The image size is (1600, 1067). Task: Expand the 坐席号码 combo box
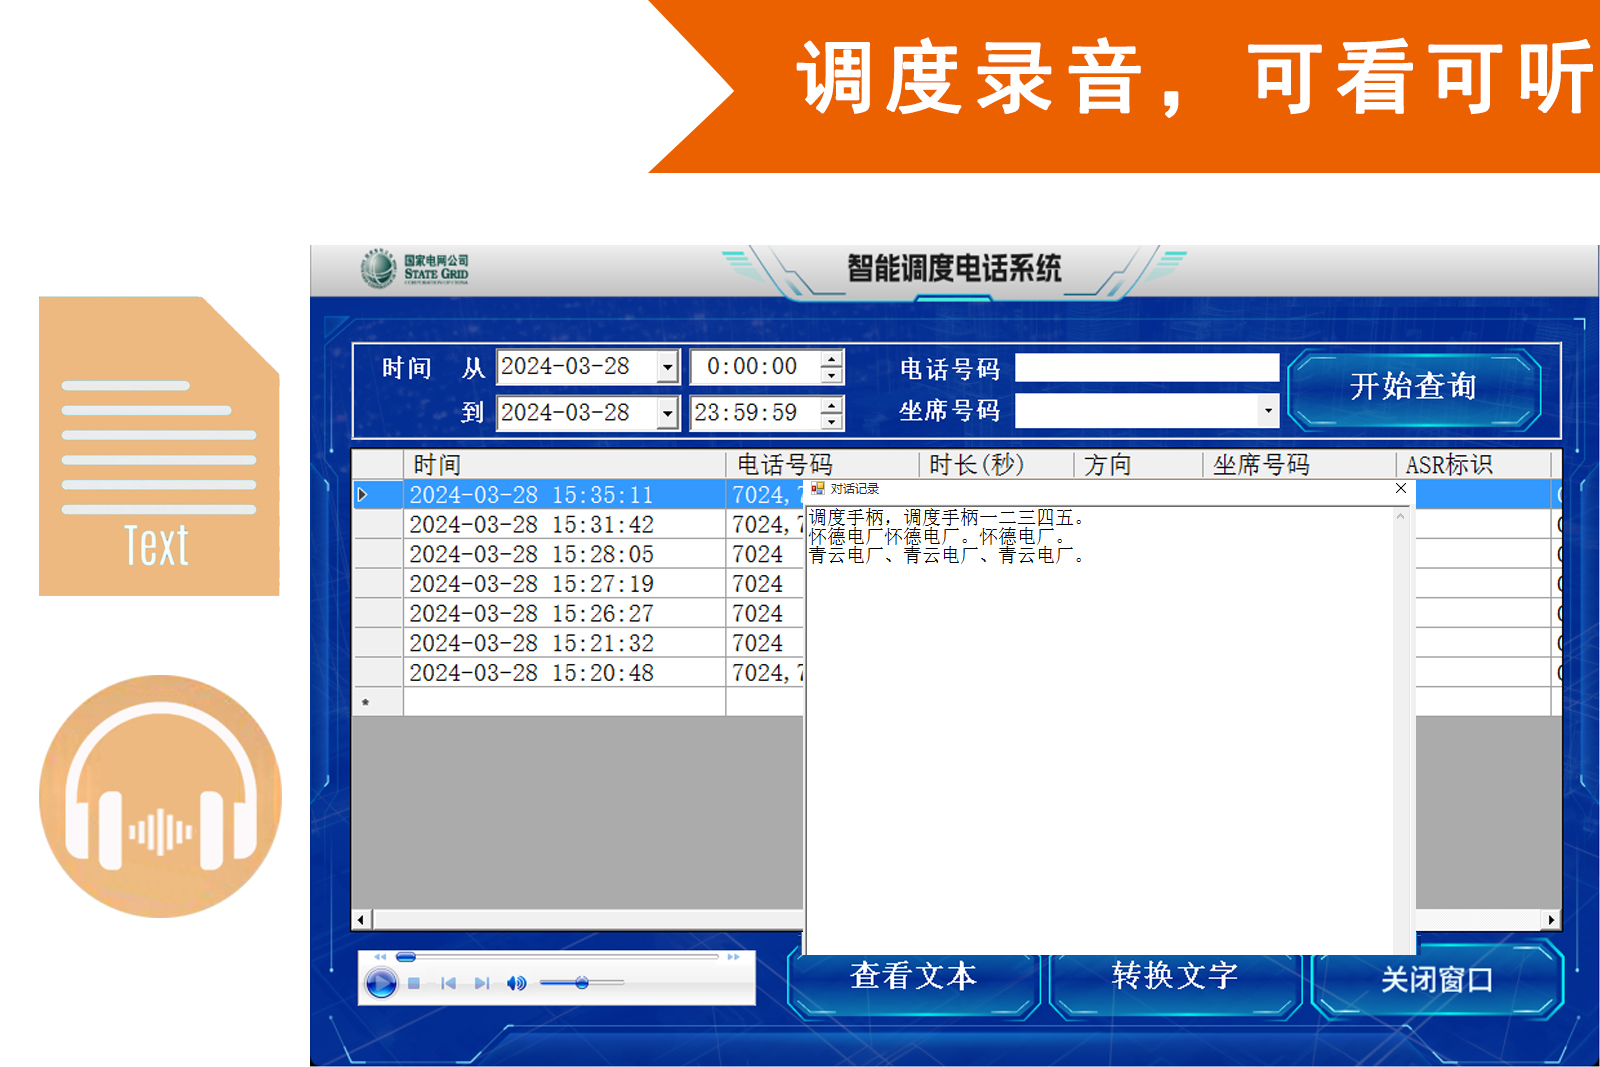tap(1268, 411)
